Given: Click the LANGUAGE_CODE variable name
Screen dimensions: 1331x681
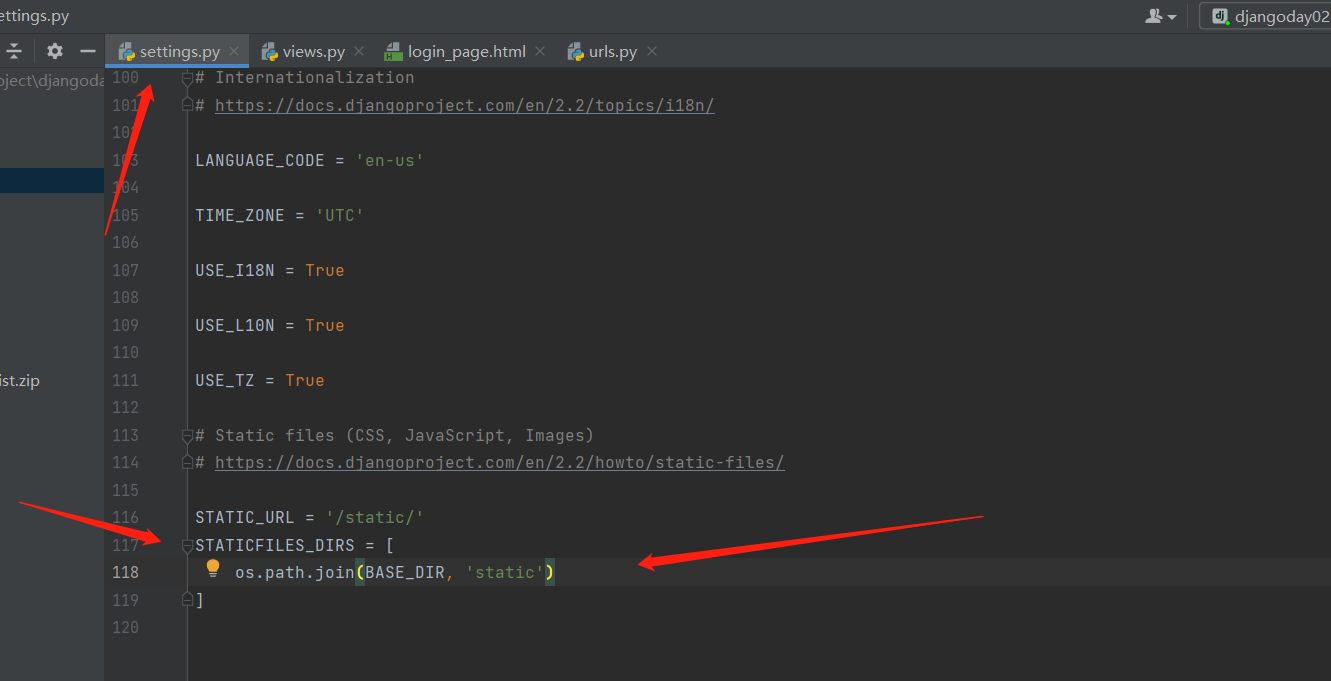Looking at the screenshot, I should coord(260,160).
